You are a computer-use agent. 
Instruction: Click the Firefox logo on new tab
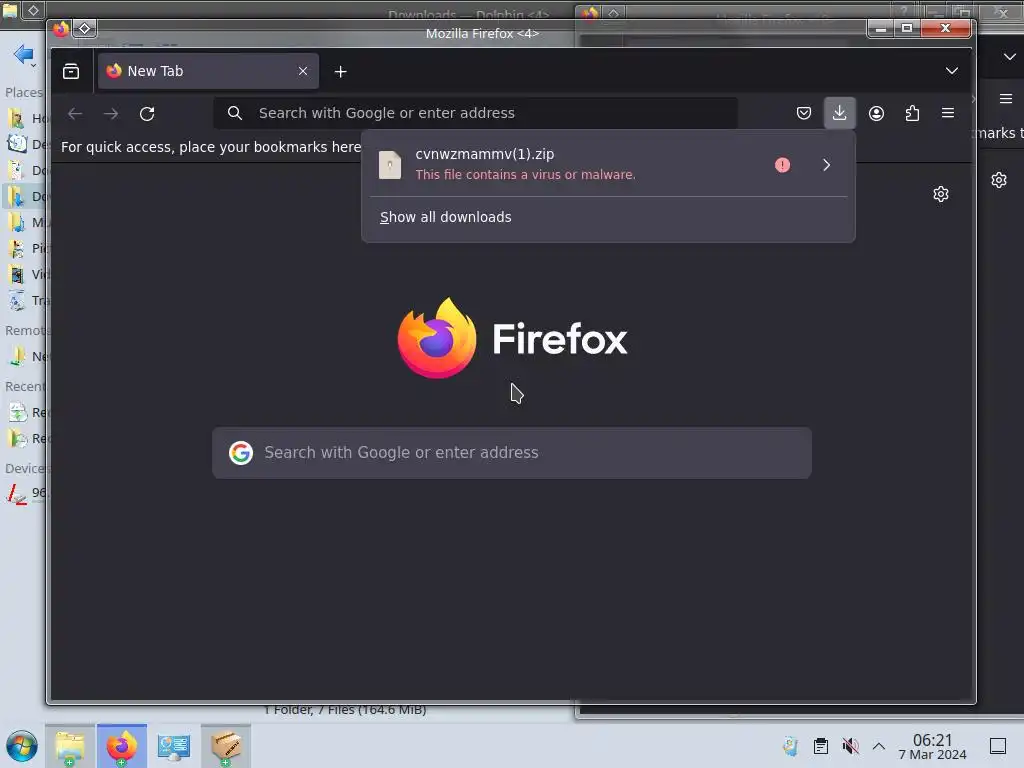[x=512, y=338]
